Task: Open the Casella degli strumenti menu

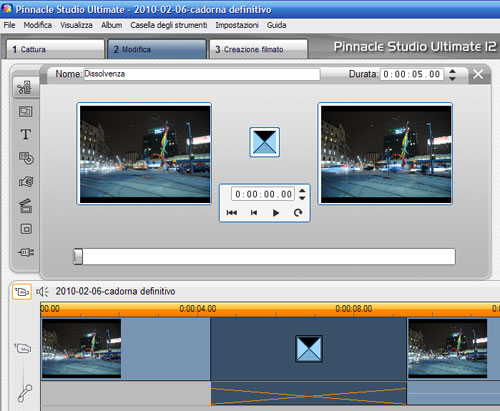Action: coord(169,25)
